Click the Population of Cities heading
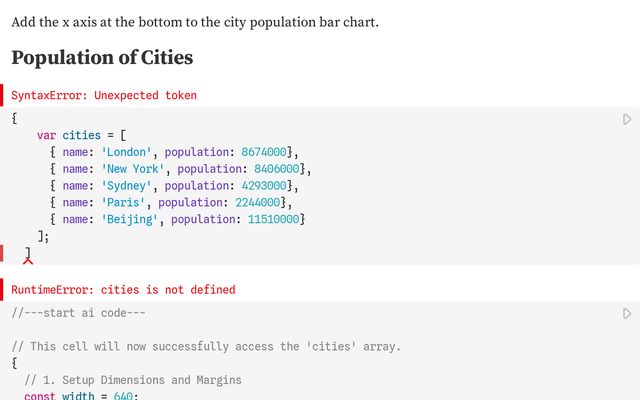The image size is (640, 400). 102,58
